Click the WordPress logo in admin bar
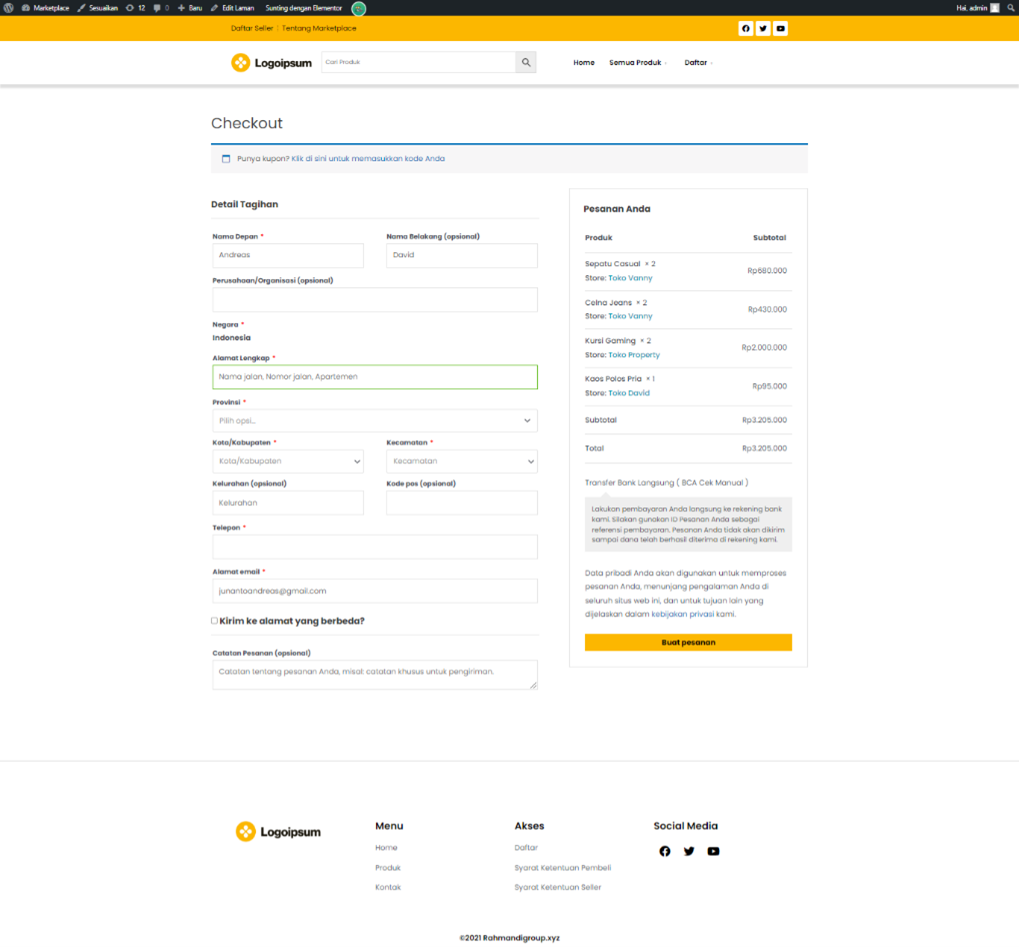Image resolution: width=1019 pixels, height=947 pixels. 9,7
